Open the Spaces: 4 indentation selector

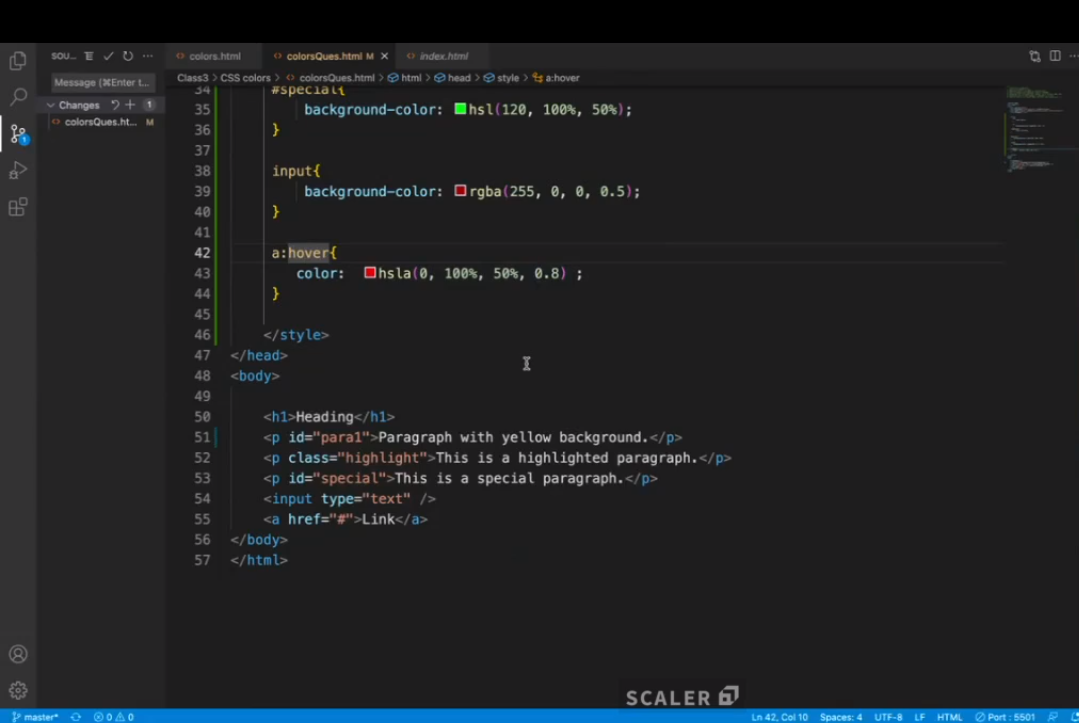tap(840, 717)
